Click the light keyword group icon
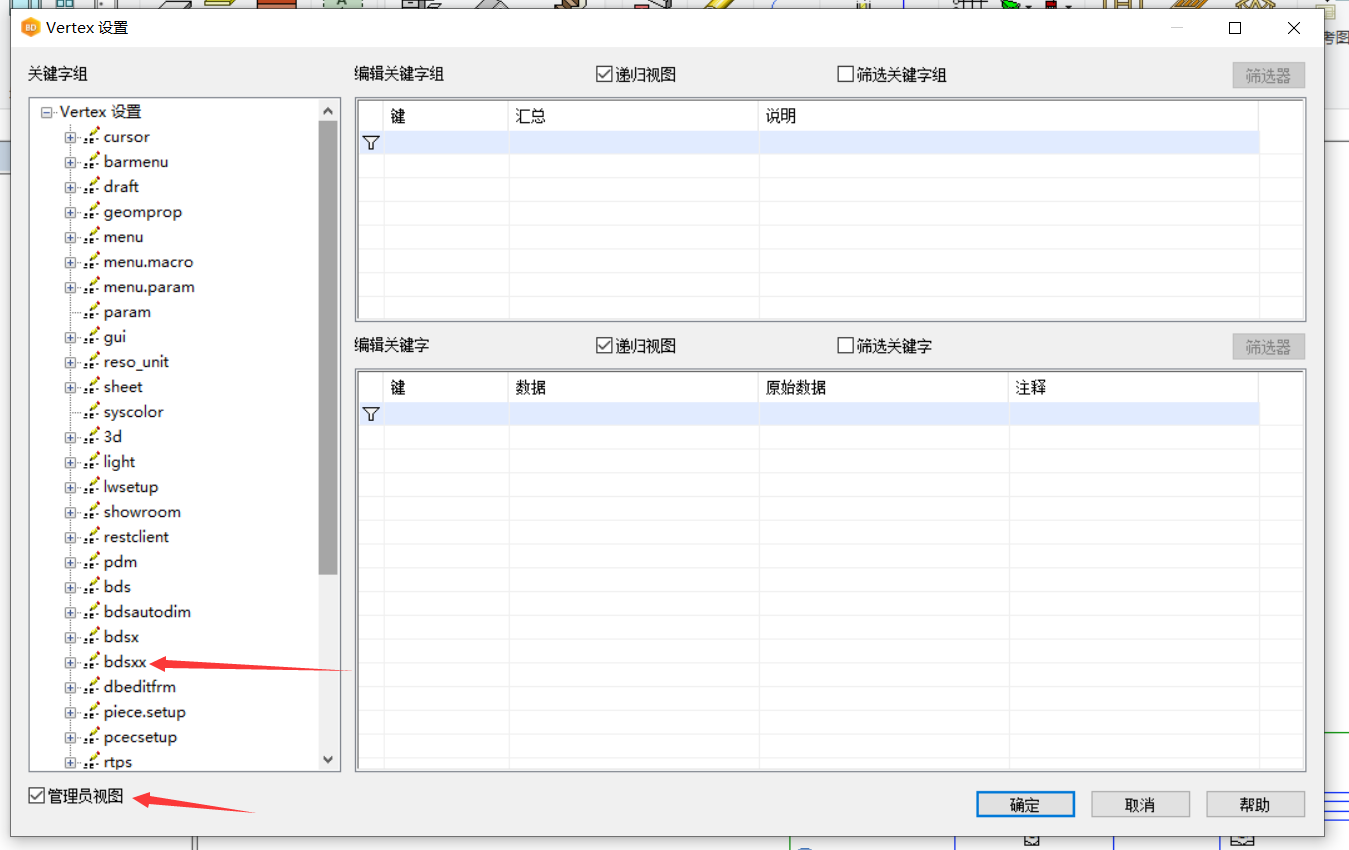Viewport: 1349px width, 850px height. coord(92,462)
